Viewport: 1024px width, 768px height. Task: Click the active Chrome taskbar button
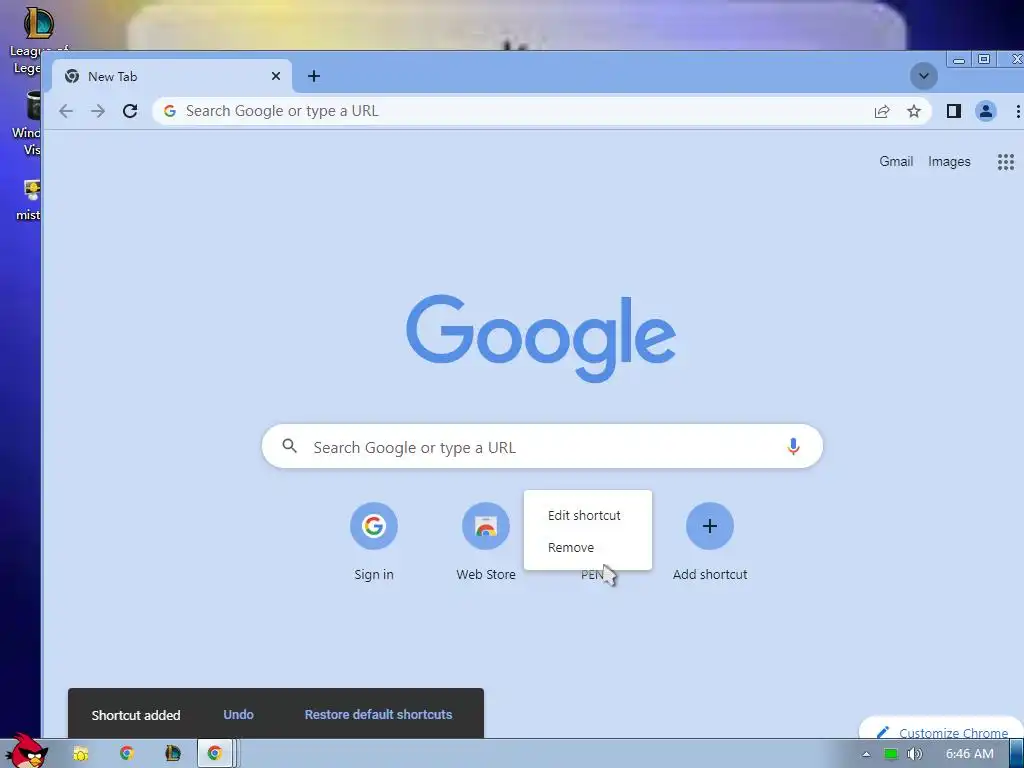point(216,754)
